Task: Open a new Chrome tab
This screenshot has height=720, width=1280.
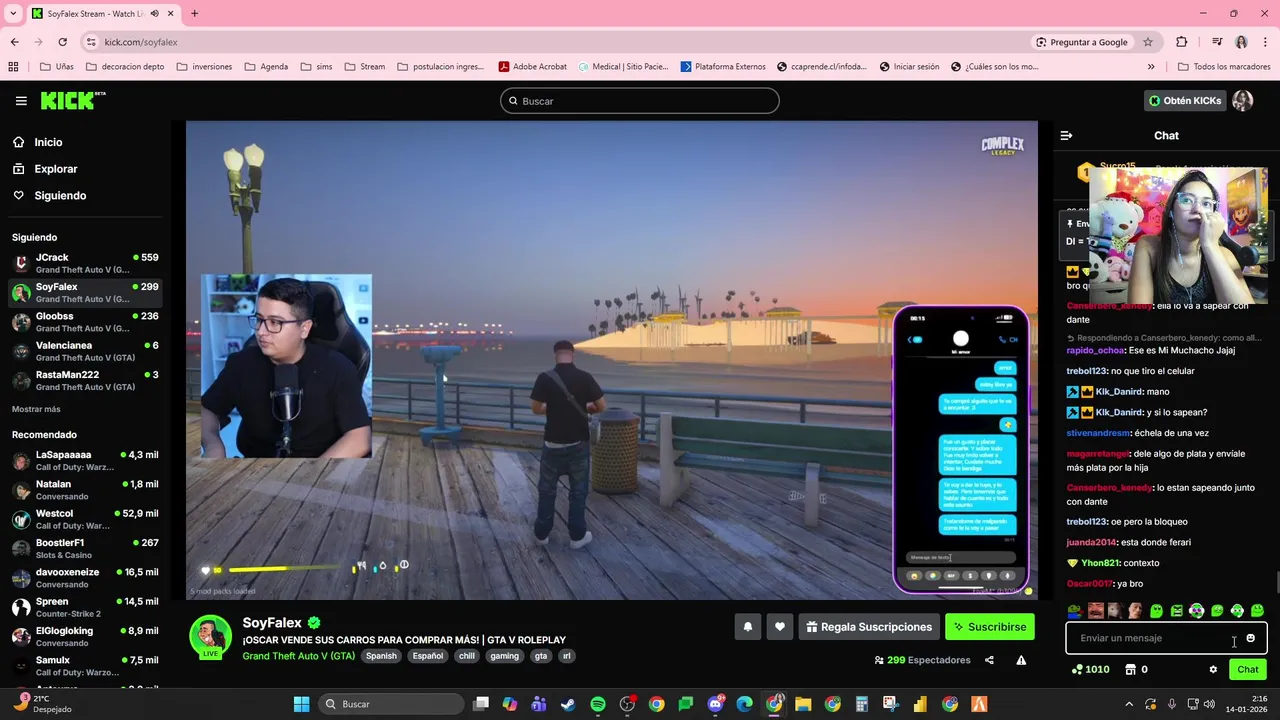Action: pos(194,14)
